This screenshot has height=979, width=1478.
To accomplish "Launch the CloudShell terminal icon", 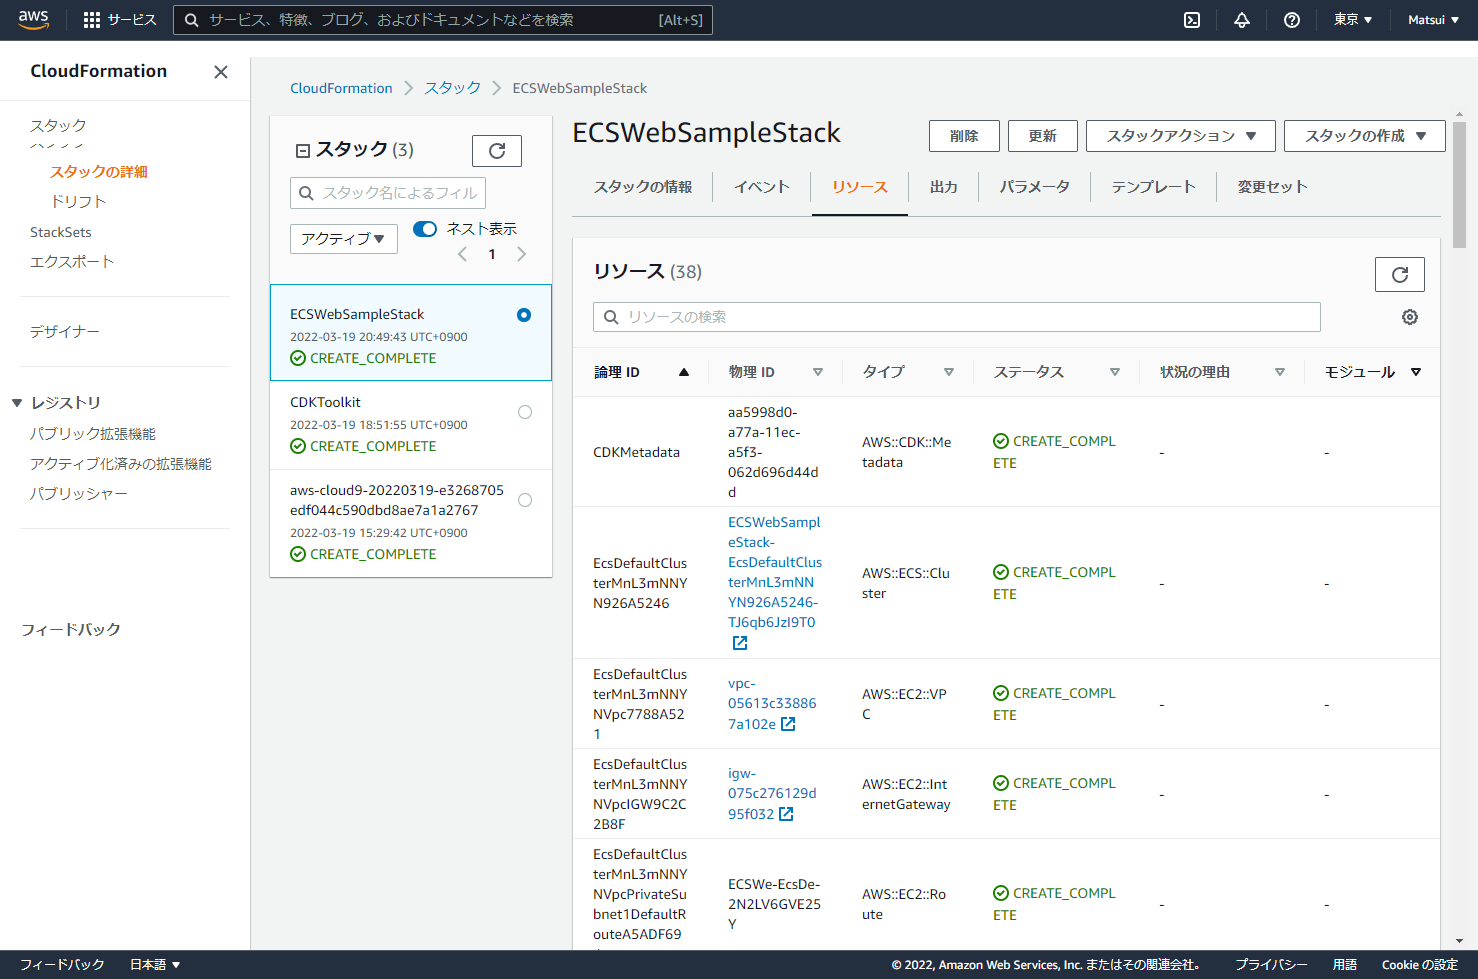I will [x=1192, y=20].
